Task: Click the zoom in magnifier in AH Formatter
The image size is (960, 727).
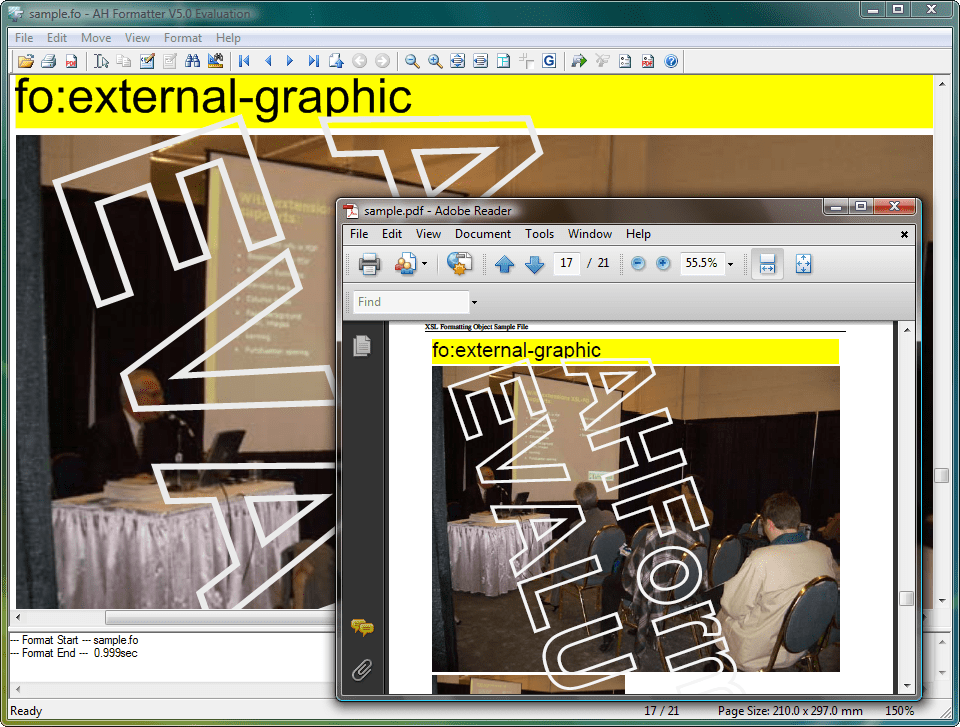Action: (435, 61)
